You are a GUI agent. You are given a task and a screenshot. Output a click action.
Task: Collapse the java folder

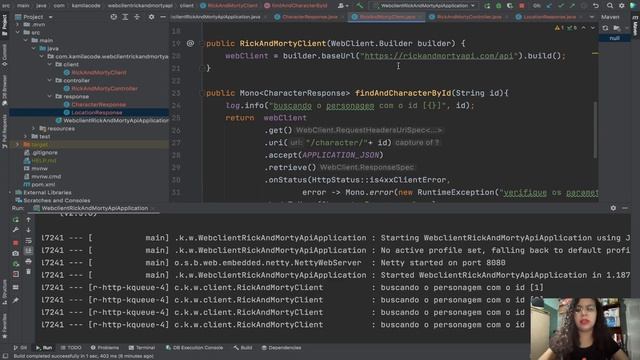coord(34,48)
